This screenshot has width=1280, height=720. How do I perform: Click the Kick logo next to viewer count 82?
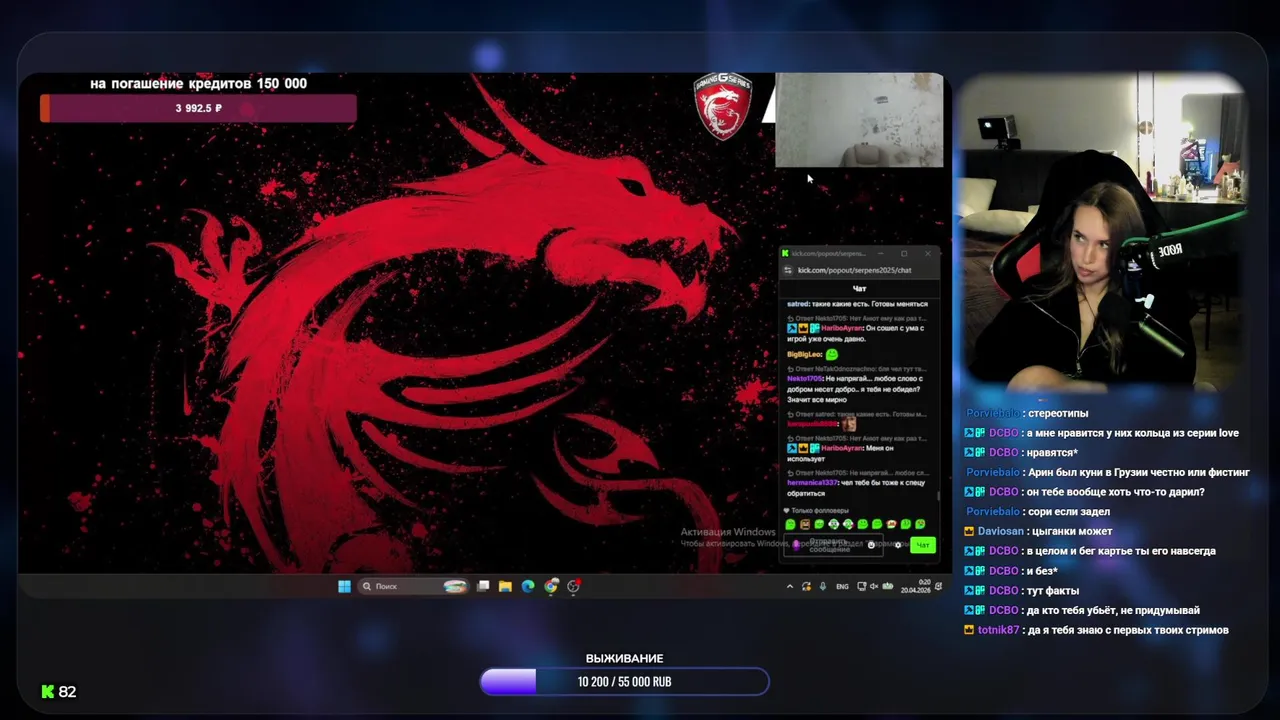(x=47, y=691)
